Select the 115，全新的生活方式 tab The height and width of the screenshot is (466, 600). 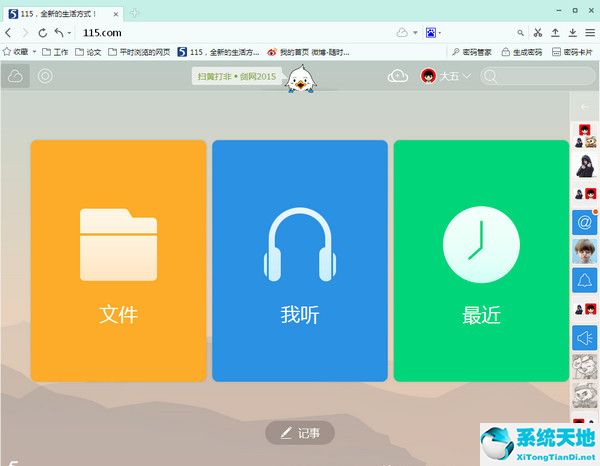63,14
